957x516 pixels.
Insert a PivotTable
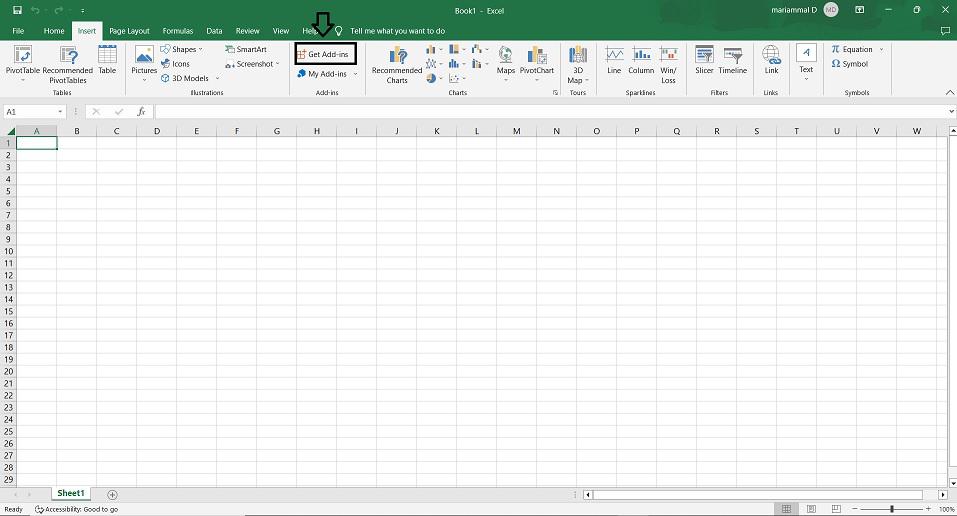pos(22,61)
